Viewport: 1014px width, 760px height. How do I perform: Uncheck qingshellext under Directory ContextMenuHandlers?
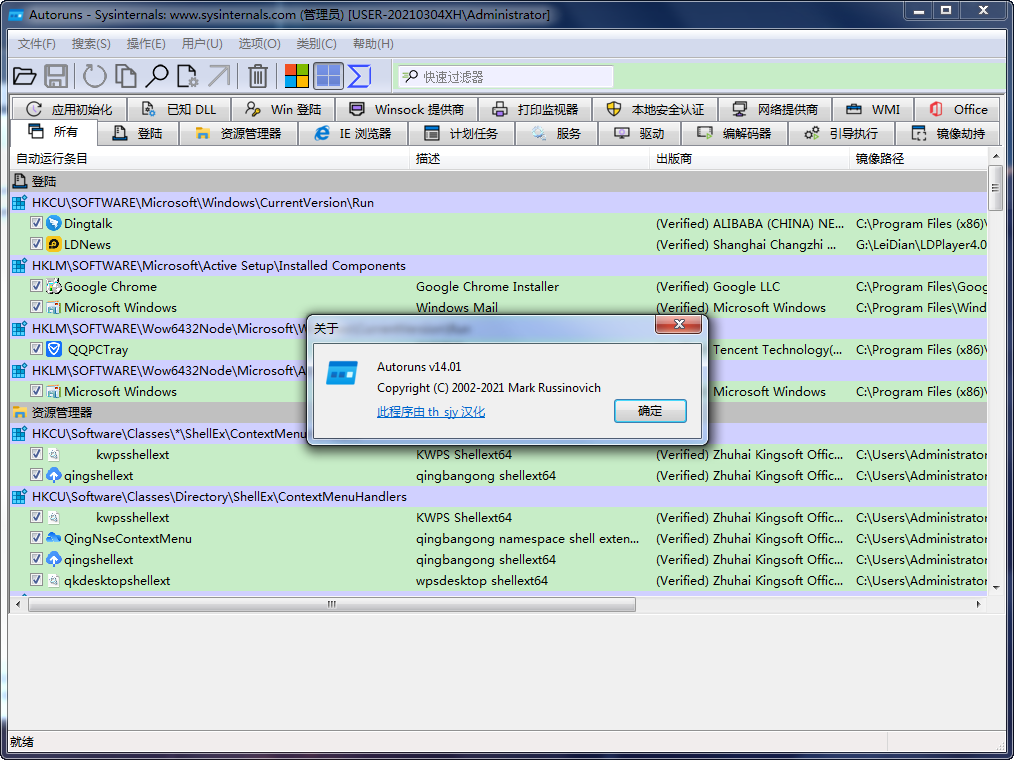(x=36, y=559)
